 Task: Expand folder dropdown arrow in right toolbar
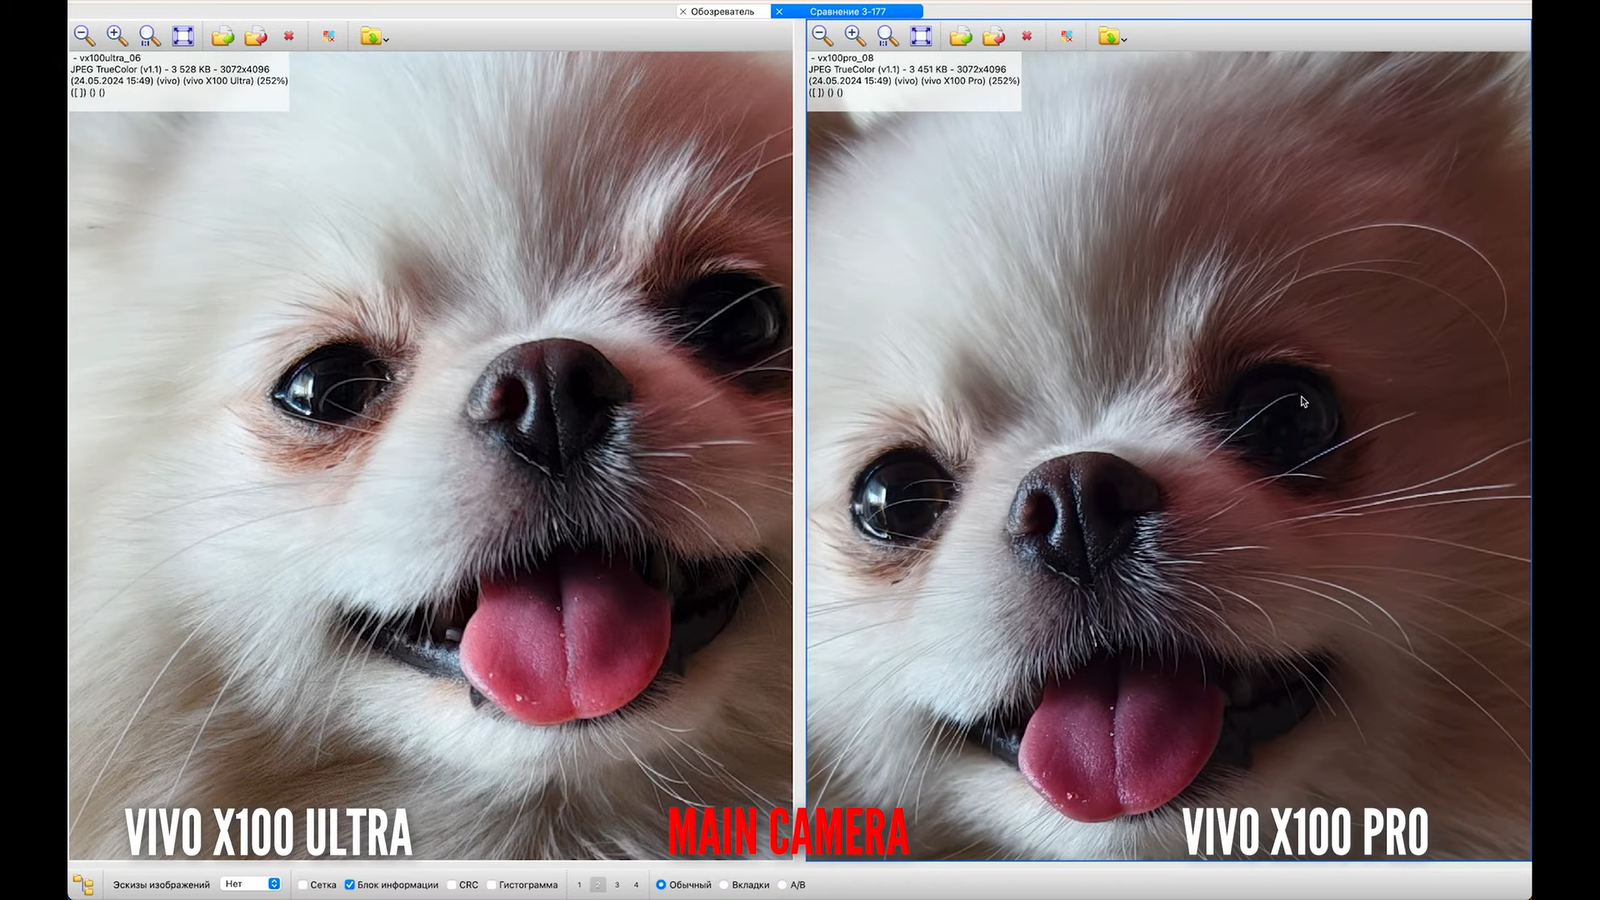point(1124,40)
